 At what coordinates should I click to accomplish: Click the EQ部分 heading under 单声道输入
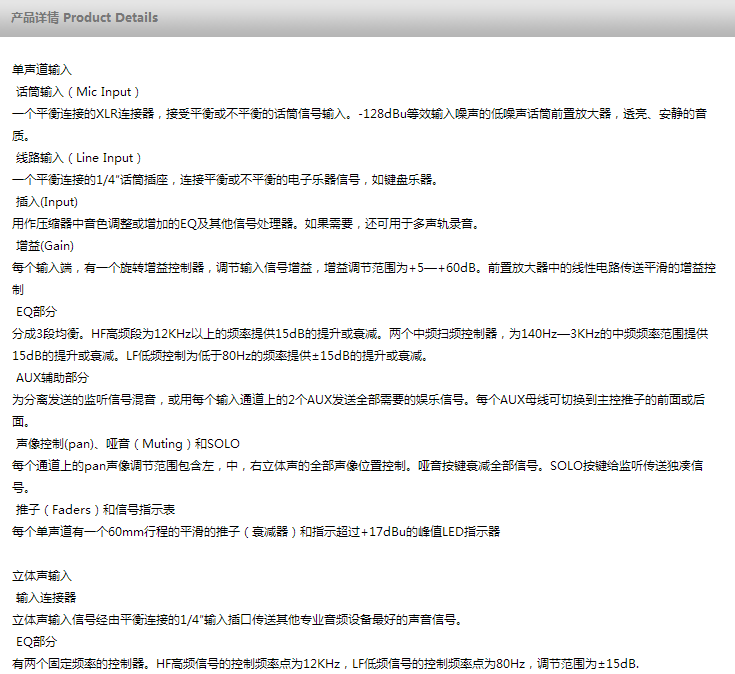tap(37, 312)
